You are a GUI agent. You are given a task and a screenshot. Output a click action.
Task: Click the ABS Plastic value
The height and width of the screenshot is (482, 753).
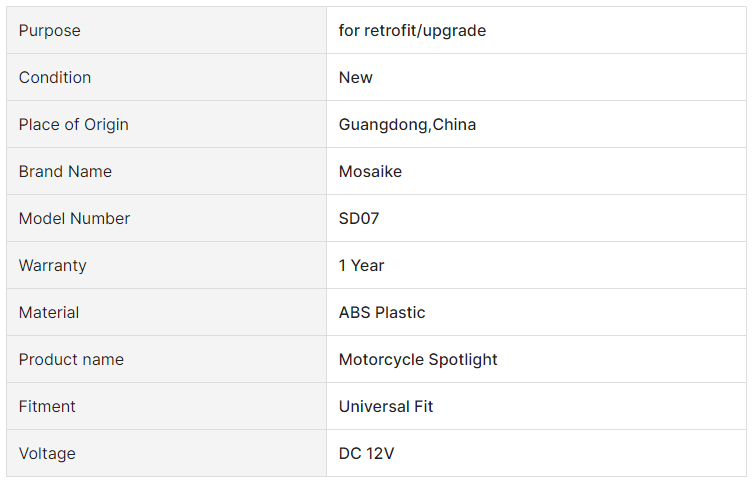tap(382, 313)
